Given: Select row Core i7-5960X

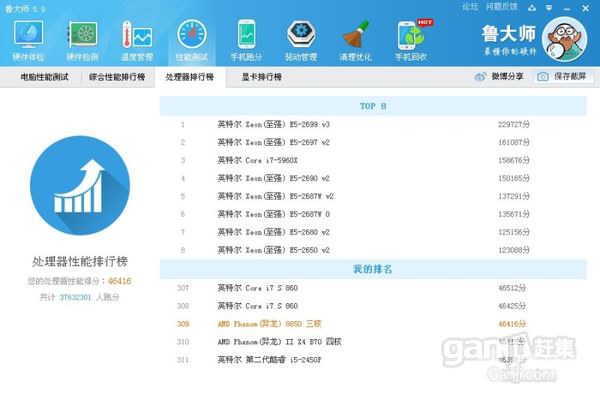Looking at the screenshot, I should pos(373,160).
